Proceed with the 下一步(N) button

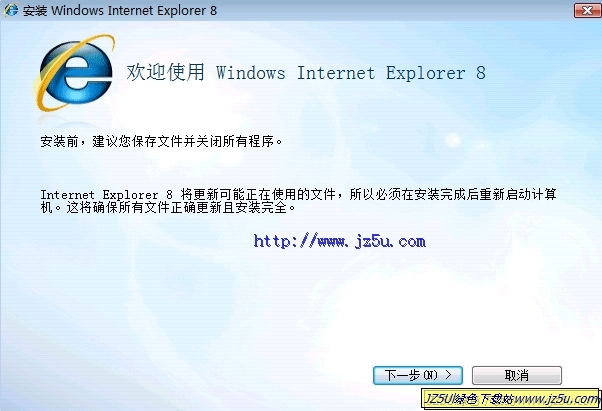418,375
